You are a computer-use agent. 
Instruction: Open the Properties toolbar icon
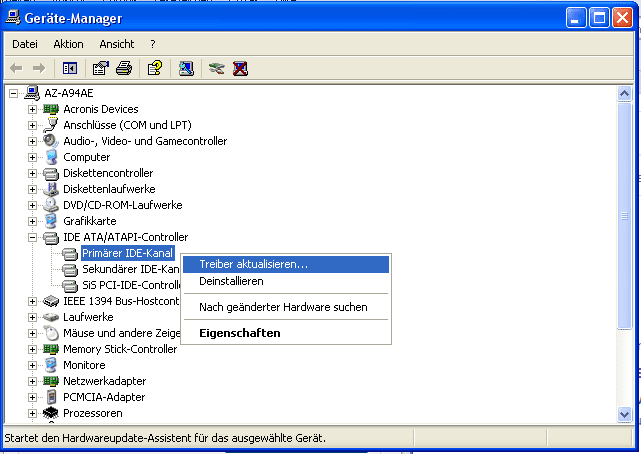coord(101,68)
